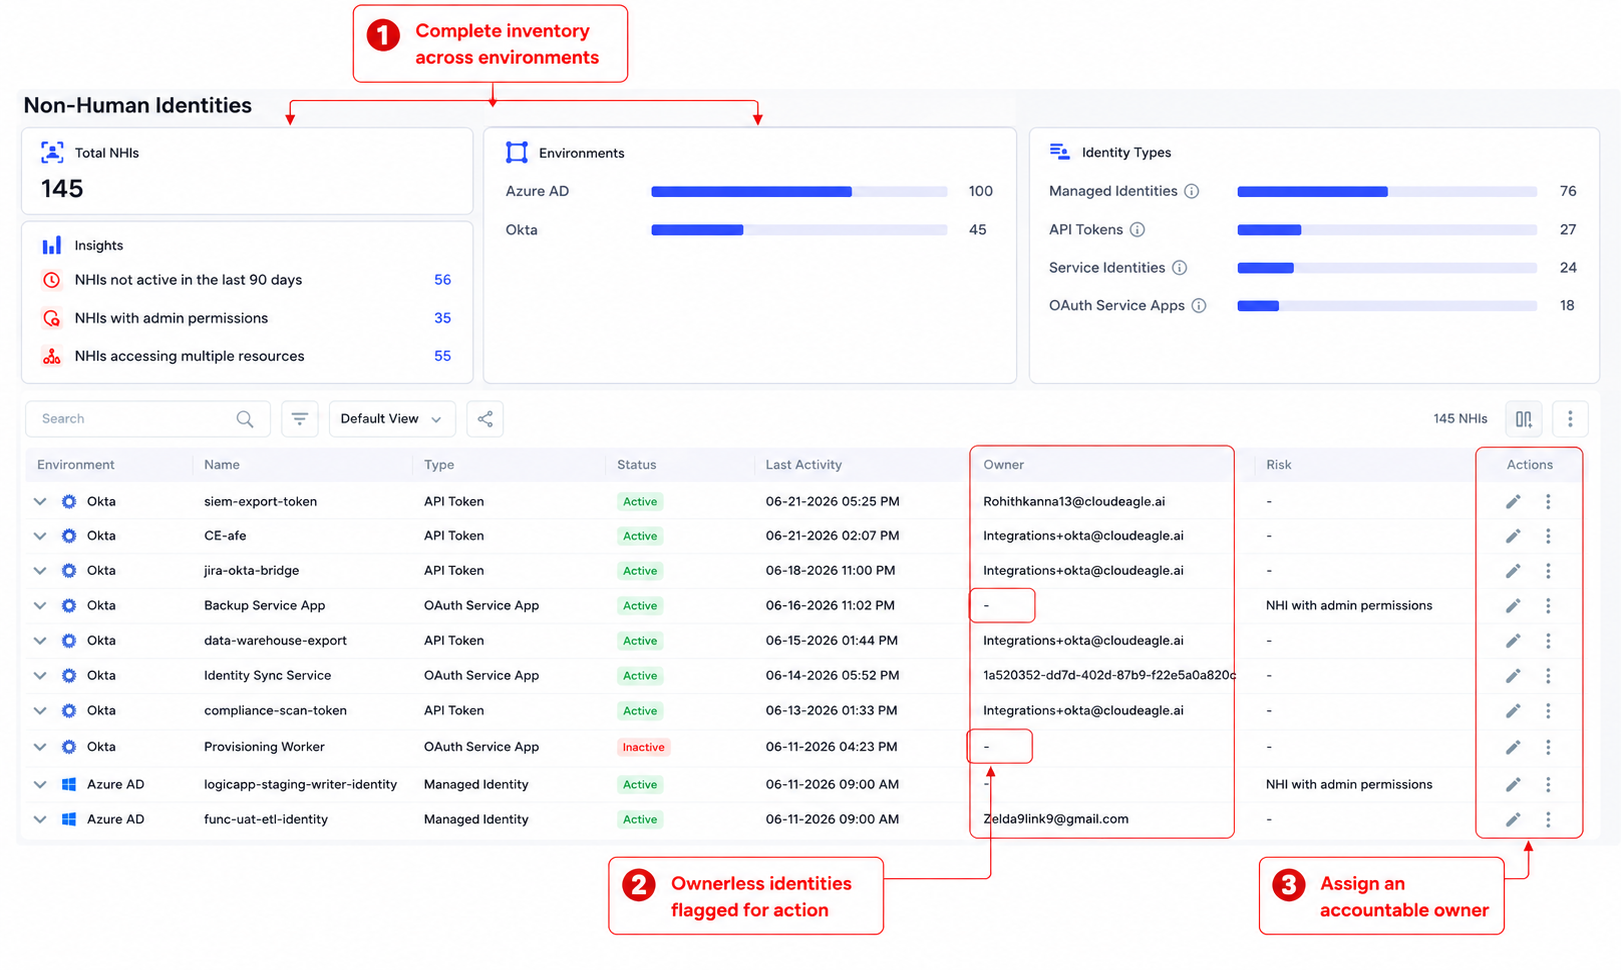
Task: Click the Managed Identities progress bar
Action: coord(1387,191)
